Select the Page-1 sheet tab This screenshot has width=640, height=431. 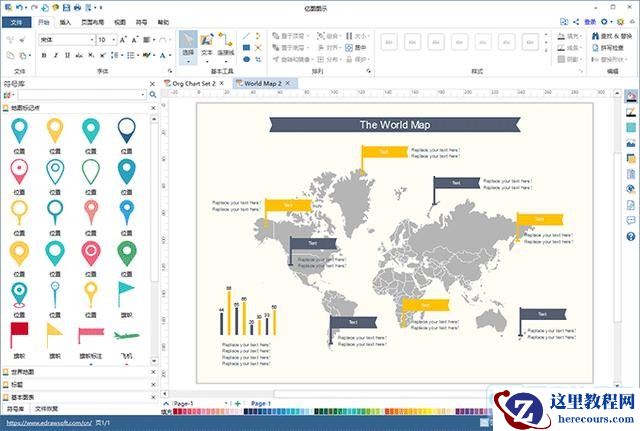261,404
